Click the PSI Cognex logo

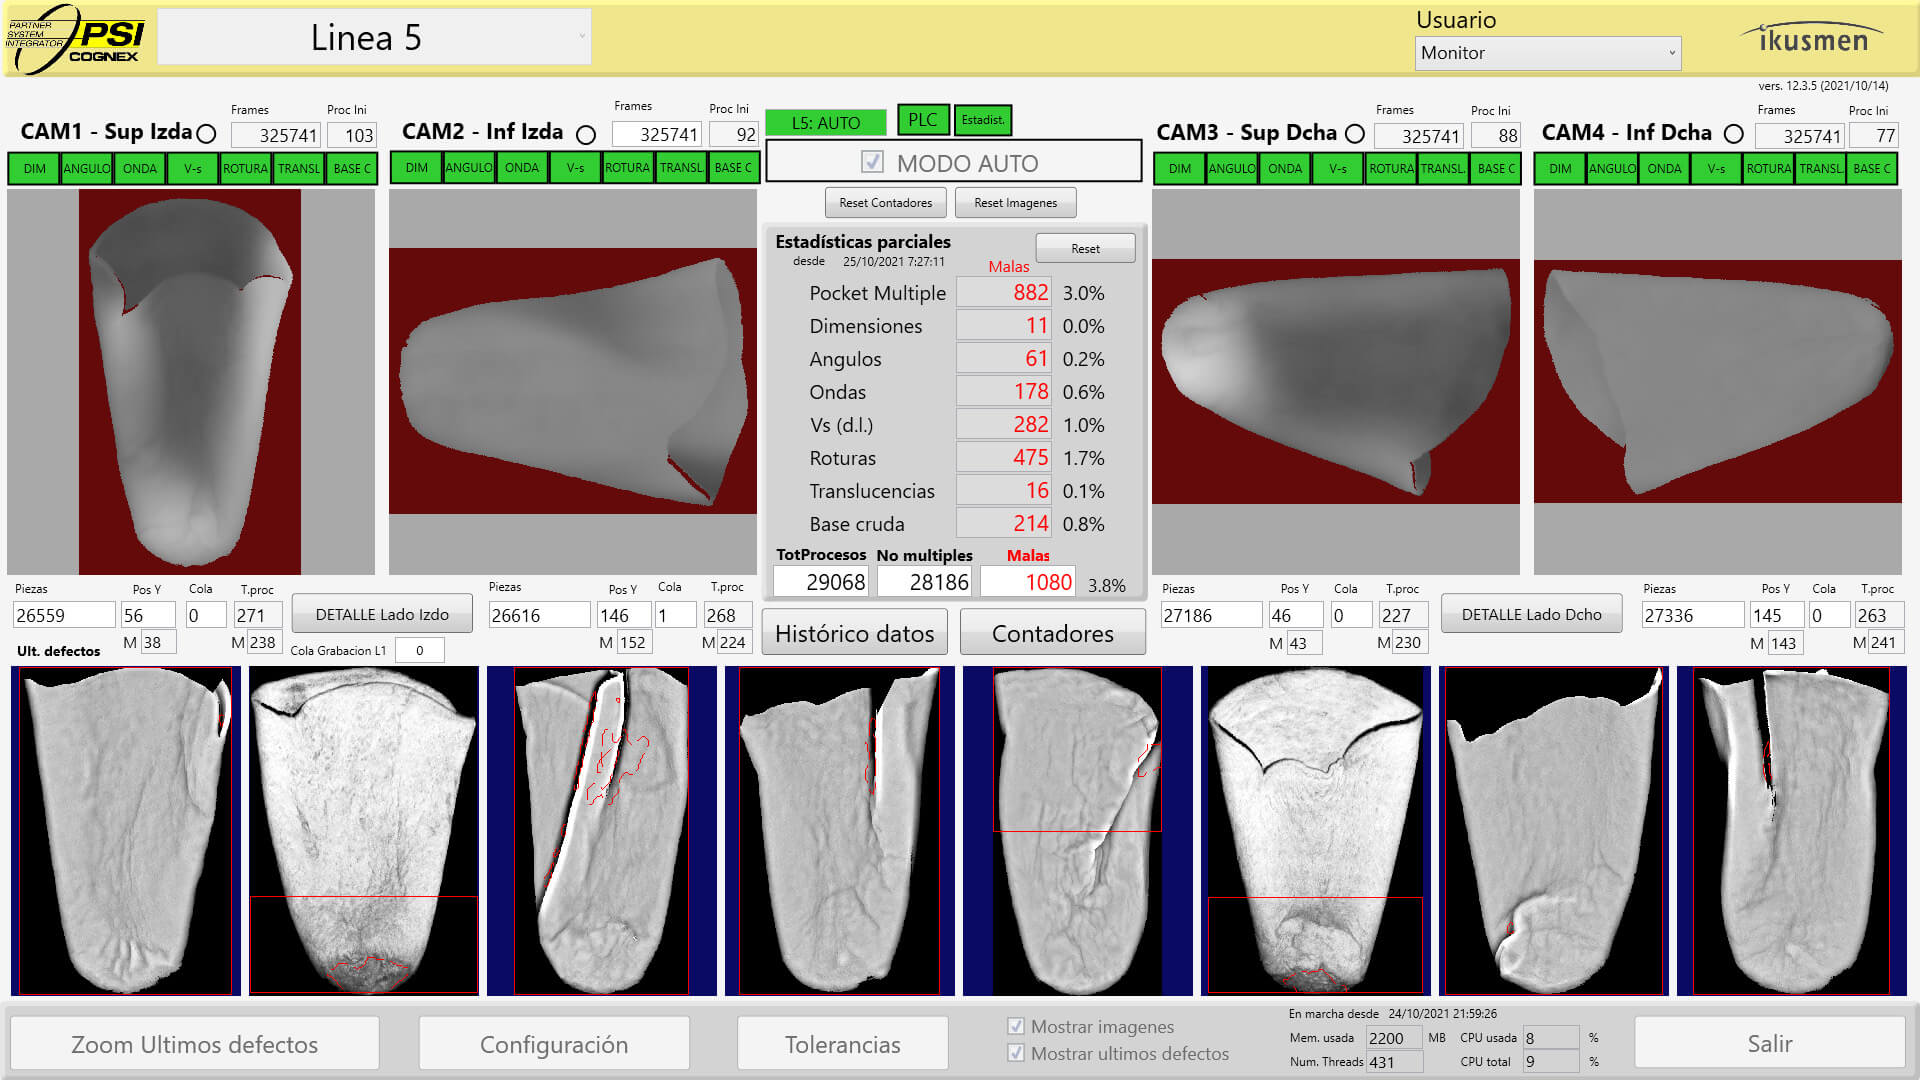click(77, 39)
